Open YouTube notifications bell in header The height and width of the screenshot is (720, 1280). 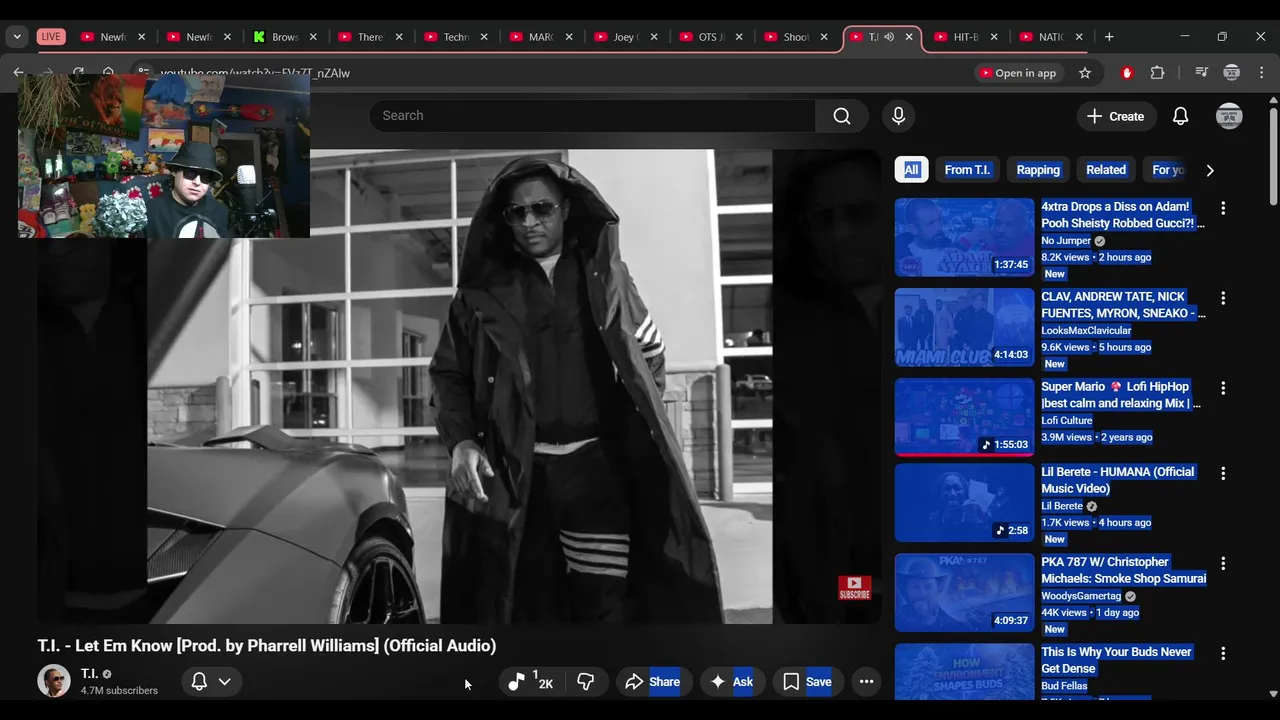[1180, 116]
